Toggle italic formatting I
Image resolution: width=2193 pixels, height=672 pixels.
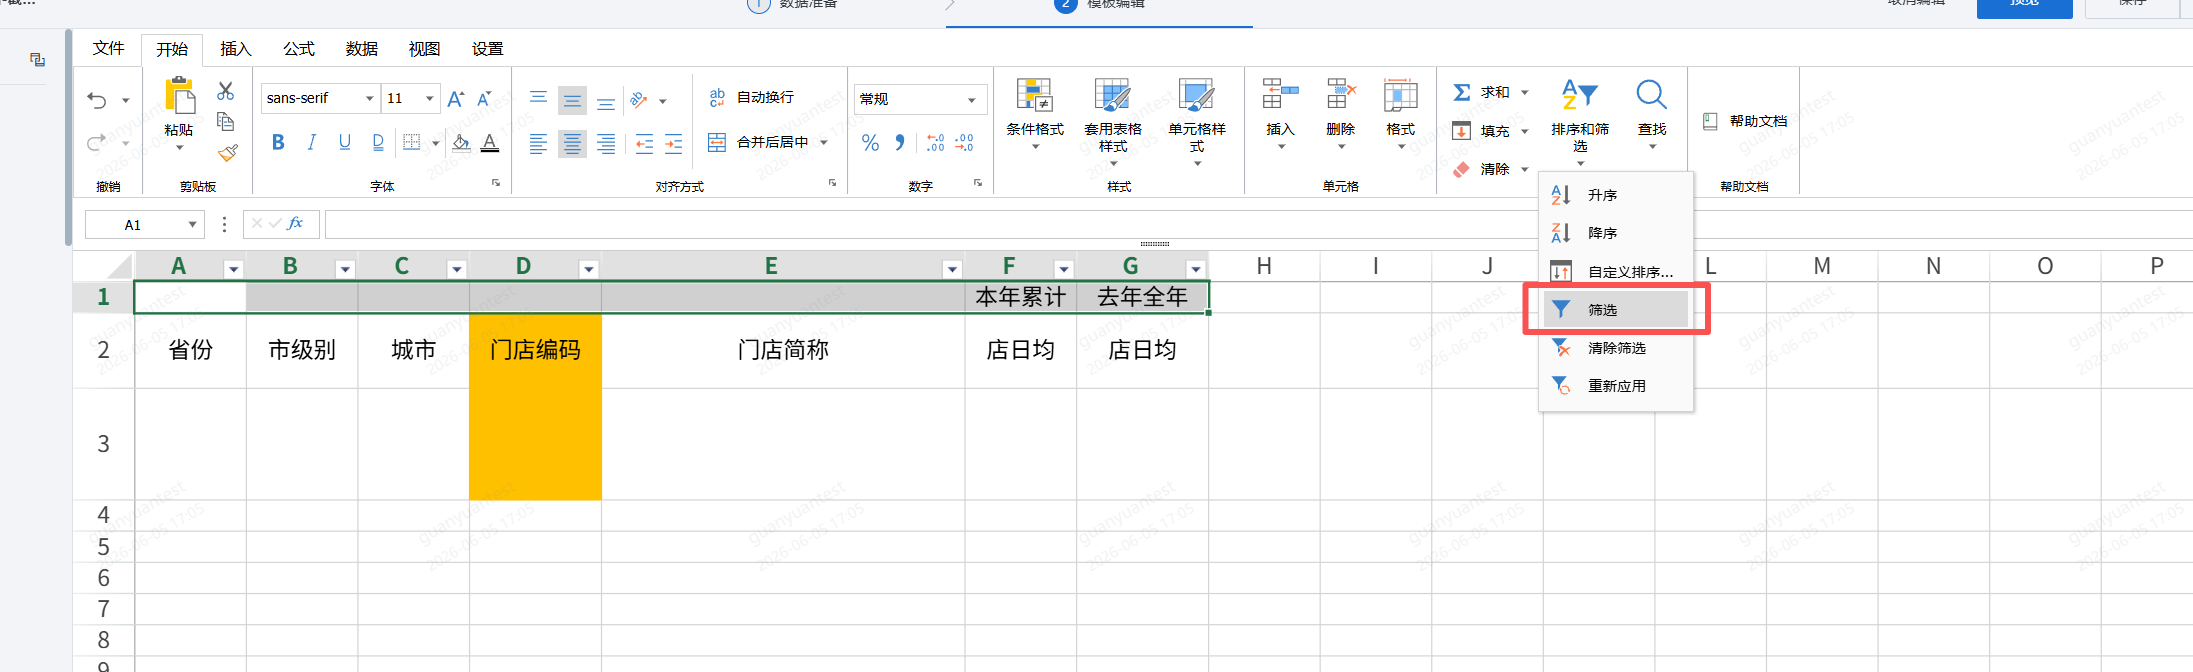click(311, 143)
